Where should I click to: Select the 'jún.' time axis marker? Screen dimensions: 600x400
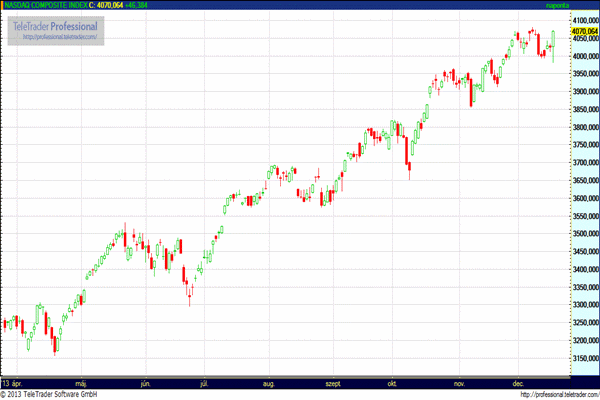point(145,384)
